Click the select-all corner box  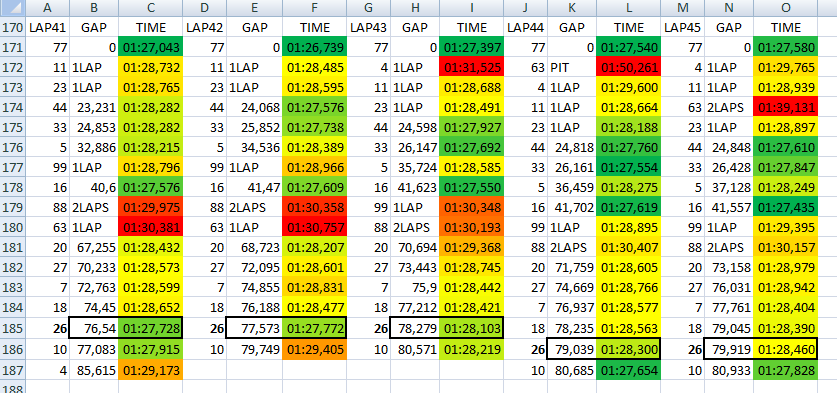click(12, 9)
